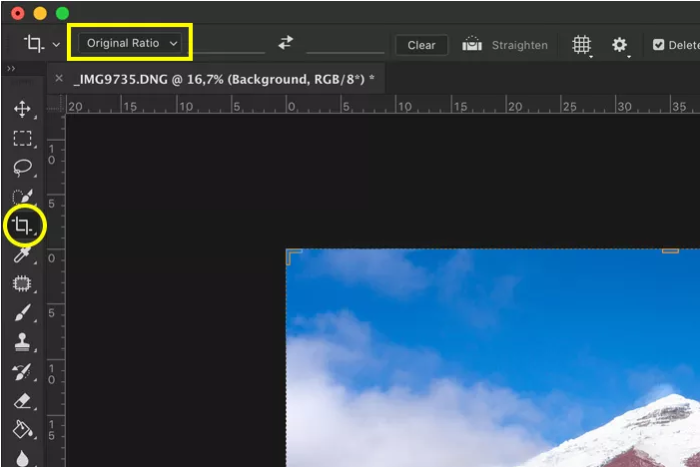The image size is (700, 467).
Task: Select the Rectangular Marquee tool
Action: point(22,138)
